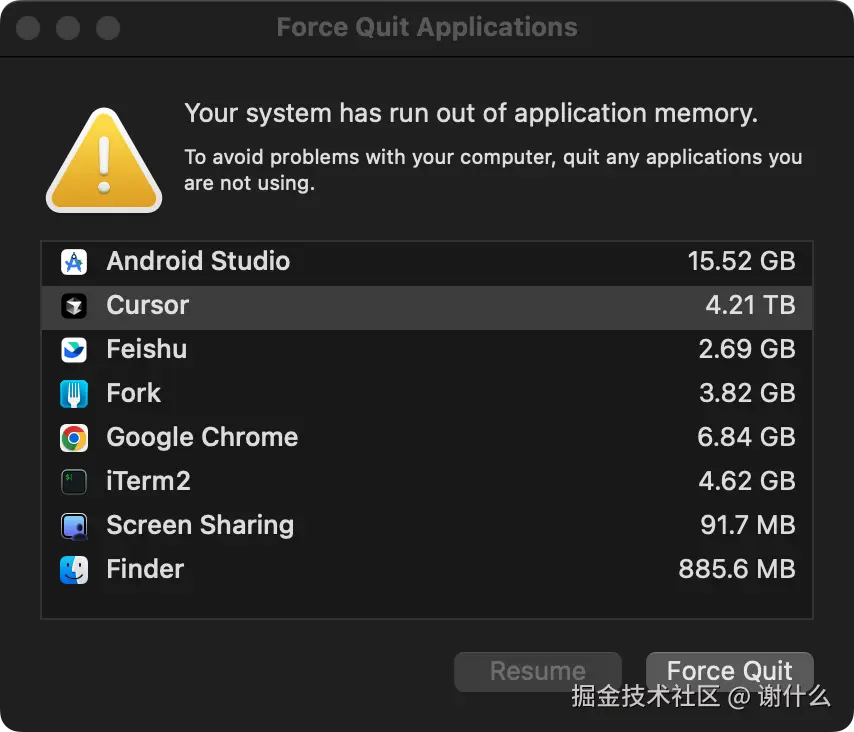This screenshot has height=732, width=854.
Task: Select the Screen Sharing name in list
Action: click(x=200, y=526)
